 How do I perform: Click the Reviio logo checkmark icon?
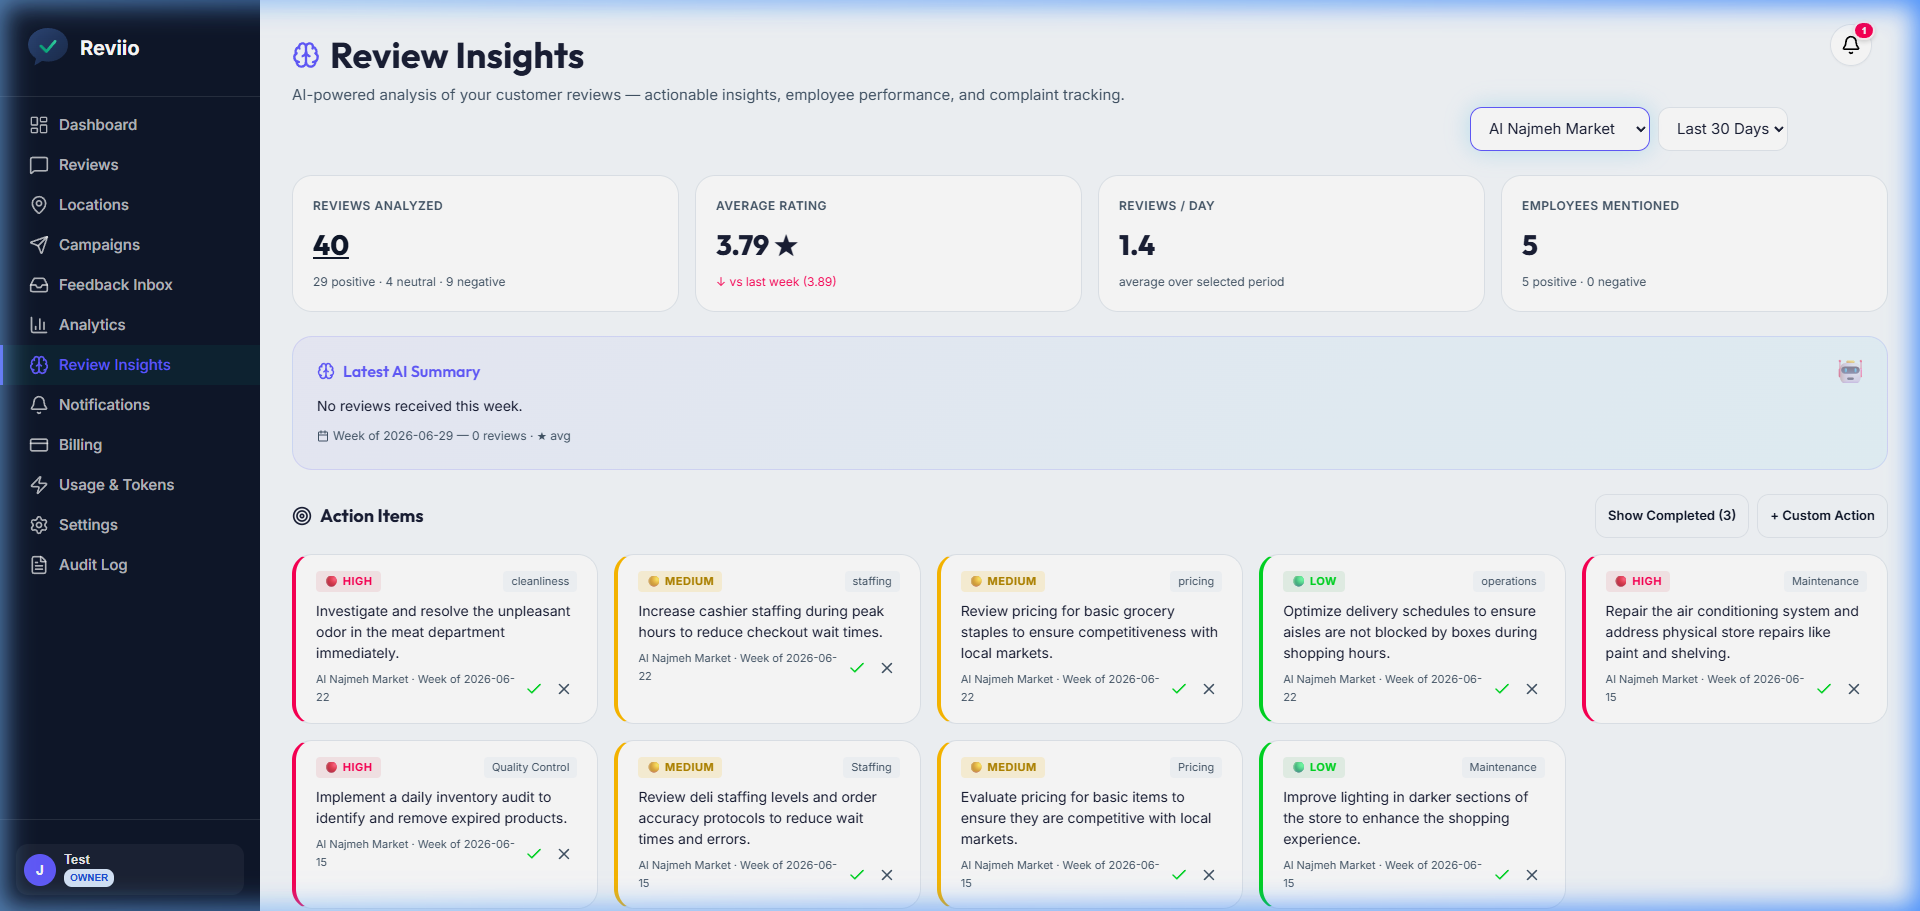tap(47, 47)
